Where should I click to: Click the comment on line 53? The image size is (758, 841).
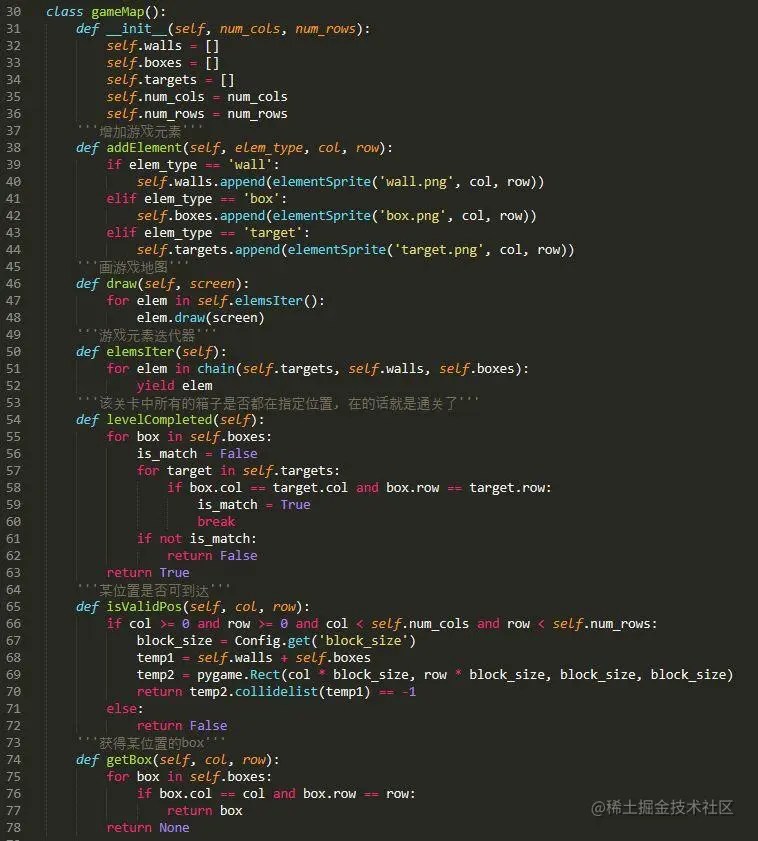click(x=278, y=403)
